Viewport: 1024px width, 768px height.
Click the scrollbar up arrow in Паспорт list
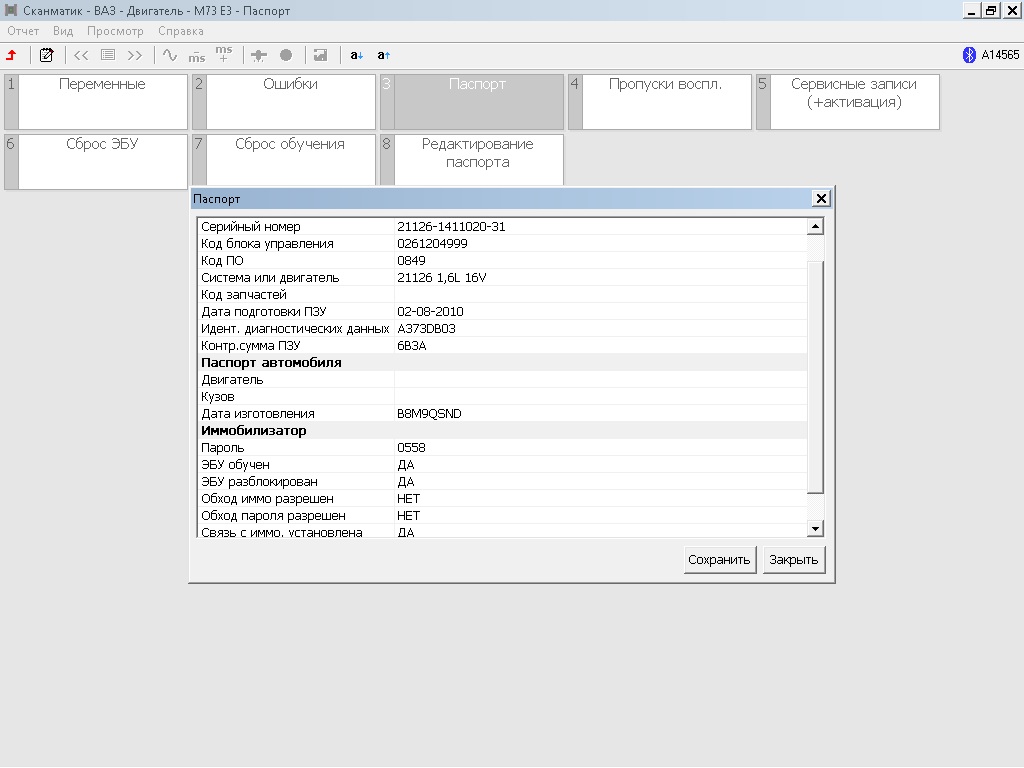tap(815, 227)
